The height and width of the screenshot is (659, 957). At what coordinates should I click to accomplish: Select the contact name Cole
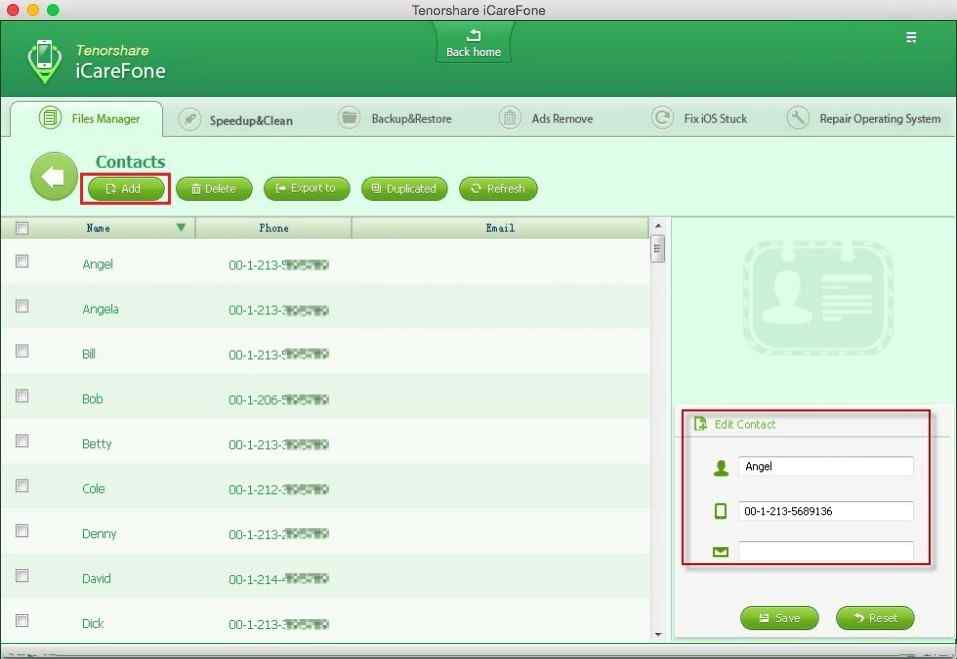point(93,489)
